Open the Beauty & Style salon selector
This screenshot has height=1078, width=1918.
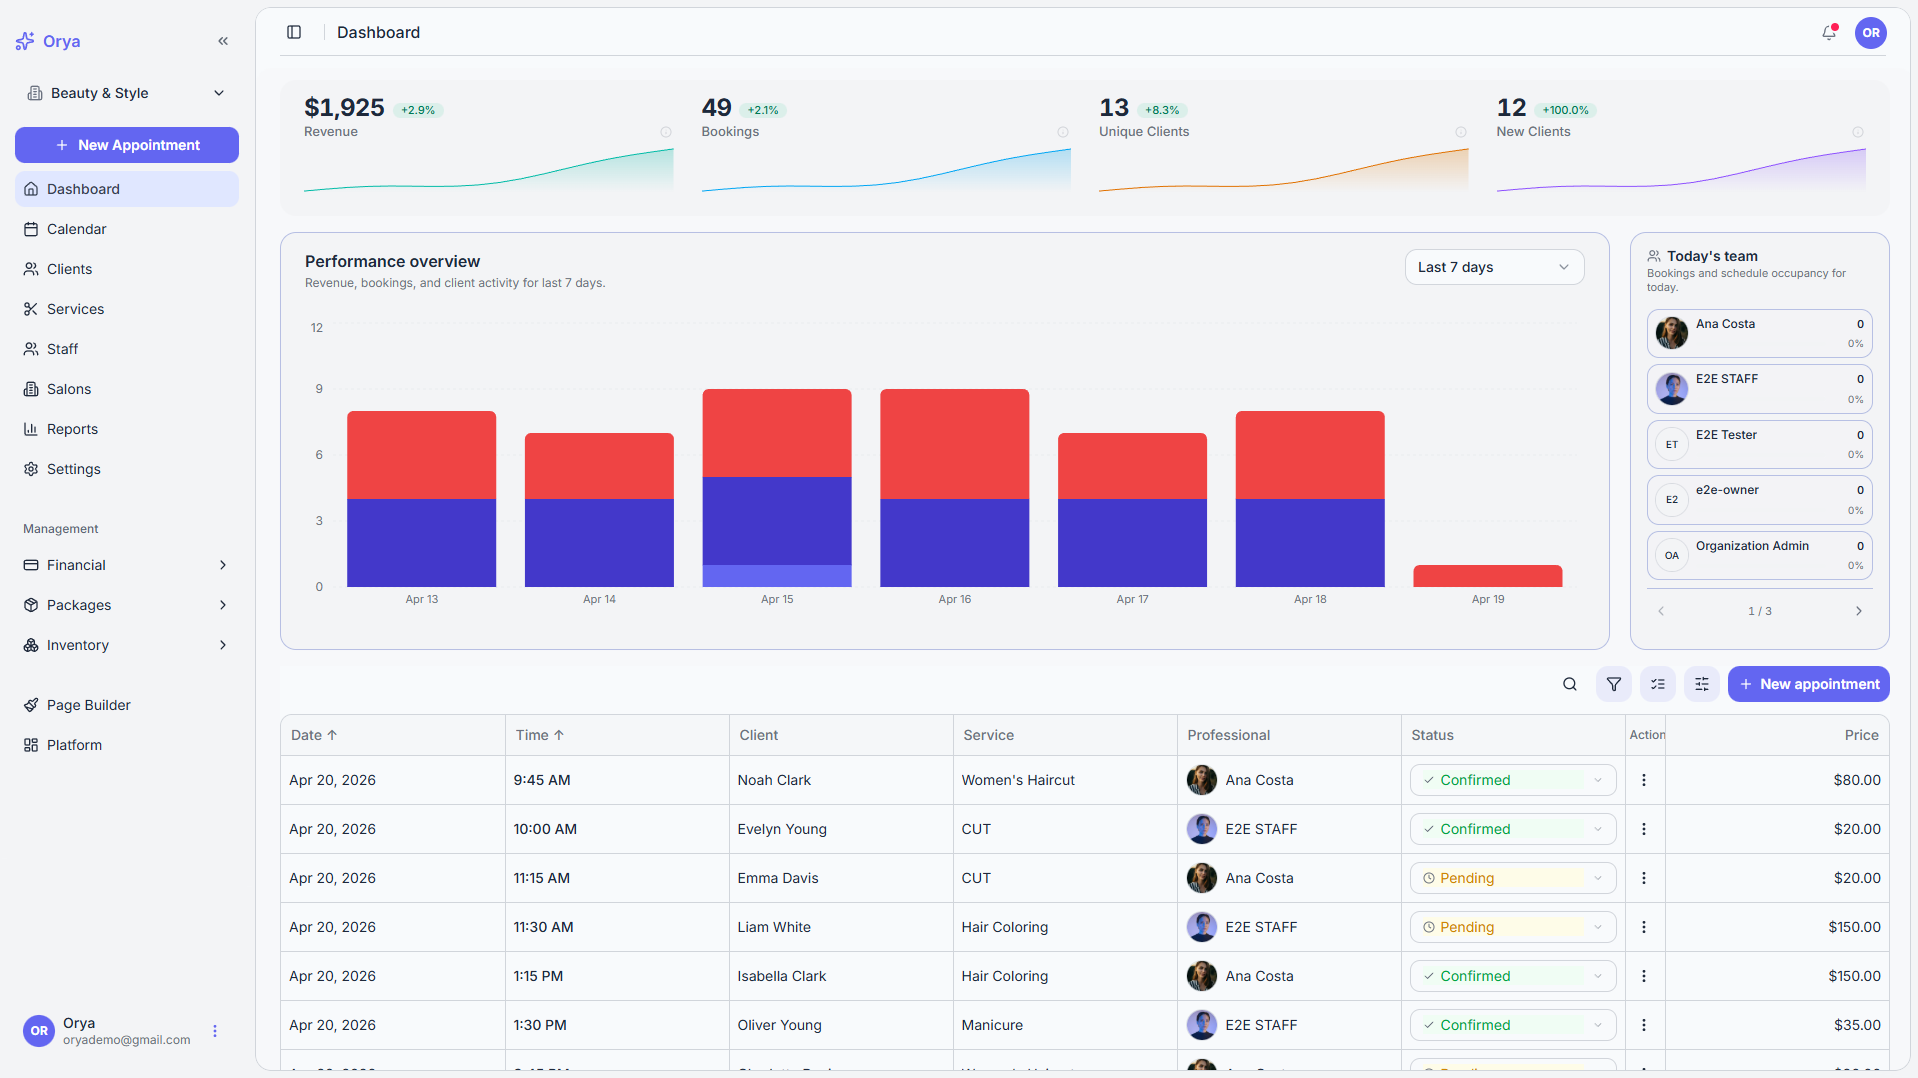coord(127,93)
